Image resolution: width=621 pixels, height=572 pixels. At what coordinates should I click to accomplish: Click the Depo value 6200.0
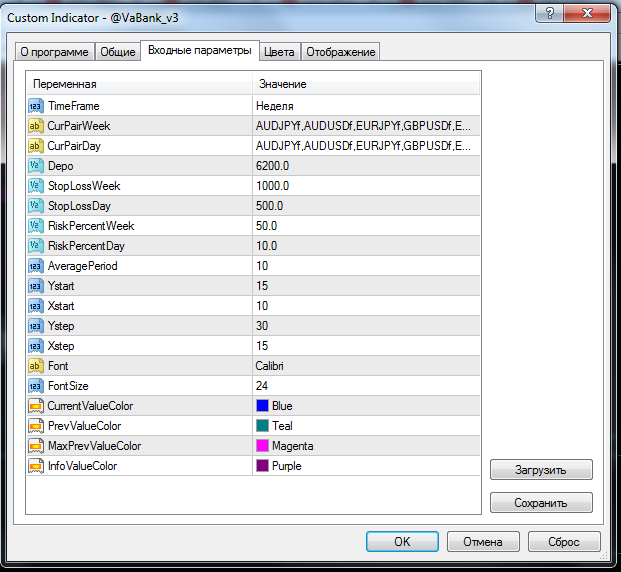pyautogui.click(x=272, y=166)
